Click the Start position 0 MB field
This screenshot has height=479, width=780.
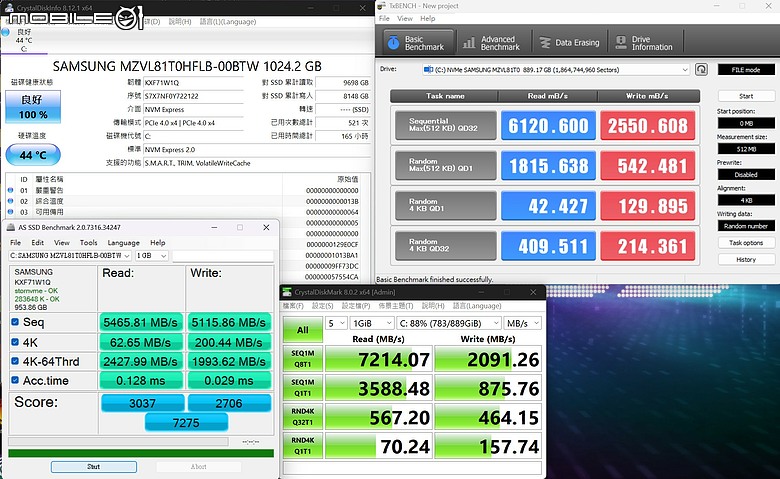pyautogui.click(x=746, y=123)
